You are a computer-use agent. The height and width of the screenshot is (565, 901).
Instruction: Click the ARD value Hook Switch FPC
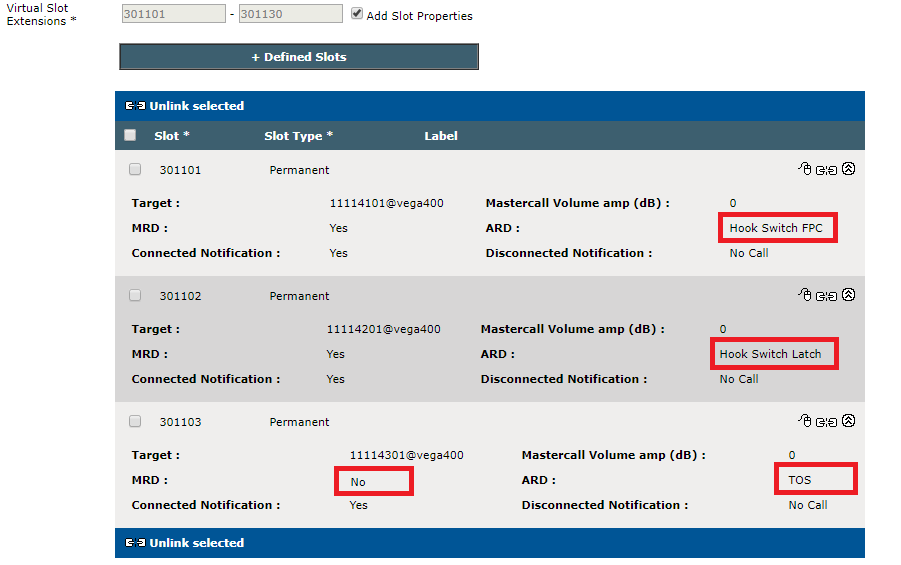coord(776,228)
